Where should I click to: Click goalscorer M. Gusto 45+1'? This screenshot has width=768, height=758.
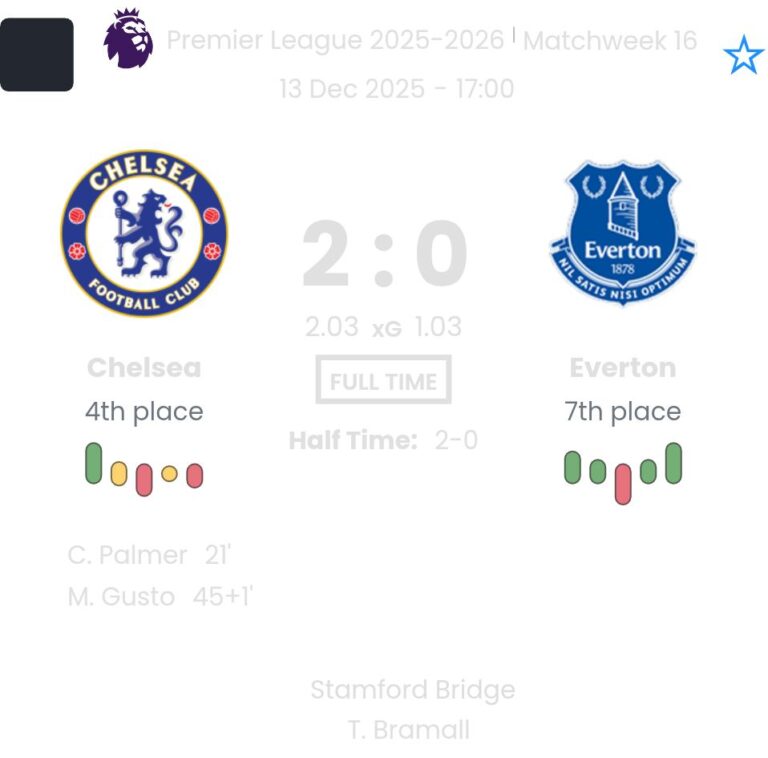coord(160,597)
